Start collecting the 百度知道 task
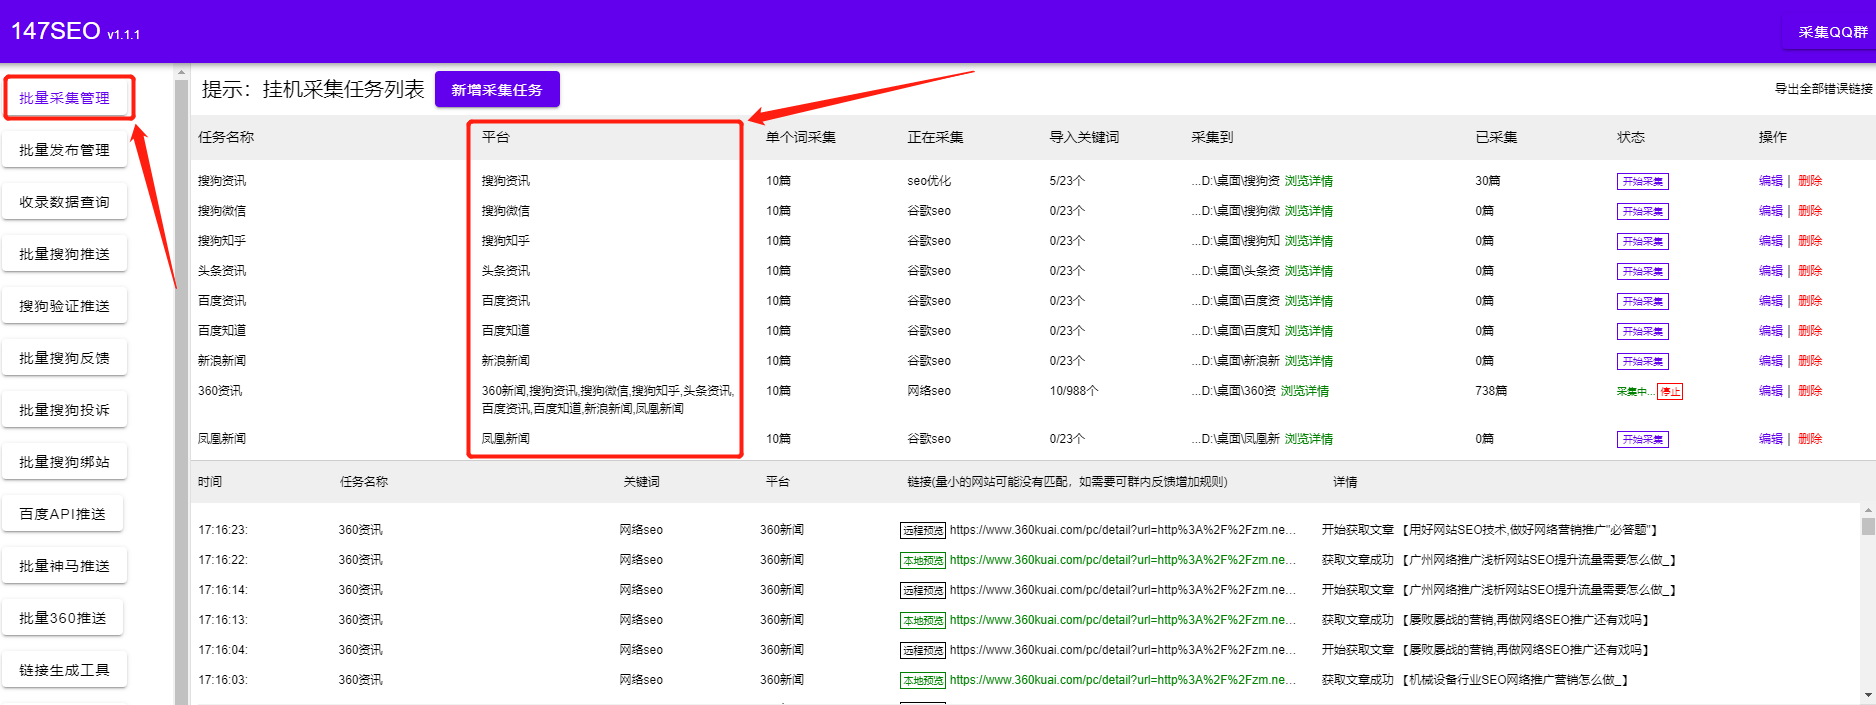The height and width of the screenshot is (705, 1876). pyautogui.click(x=1642, y=332)
